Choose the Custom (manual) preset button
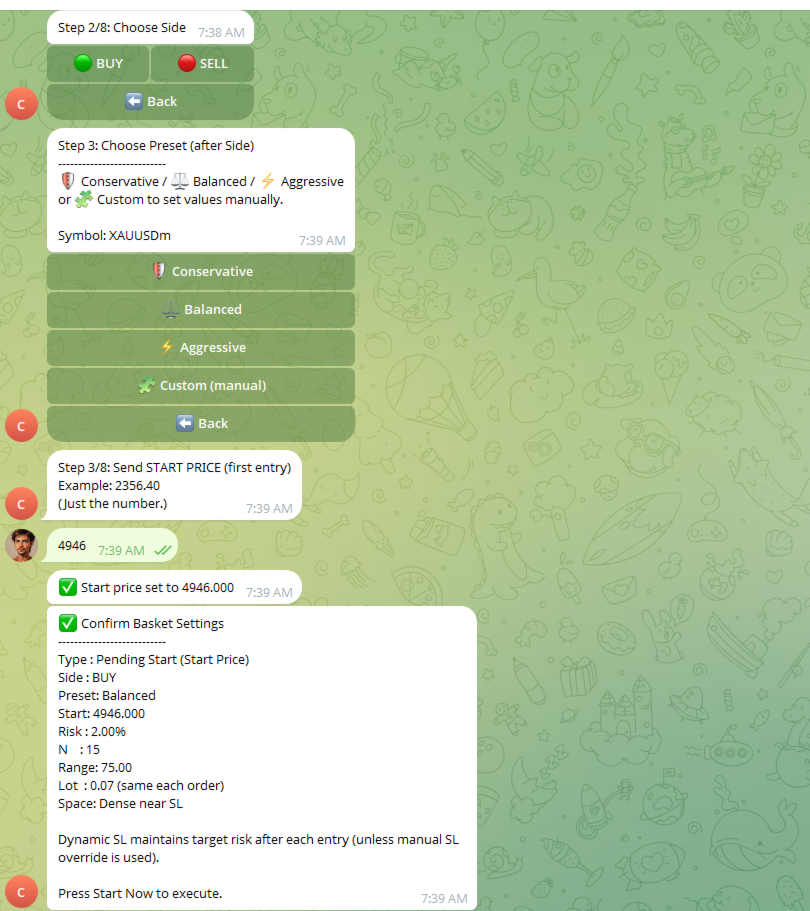Viewport: 810px width, 911px height. (201, 385)
